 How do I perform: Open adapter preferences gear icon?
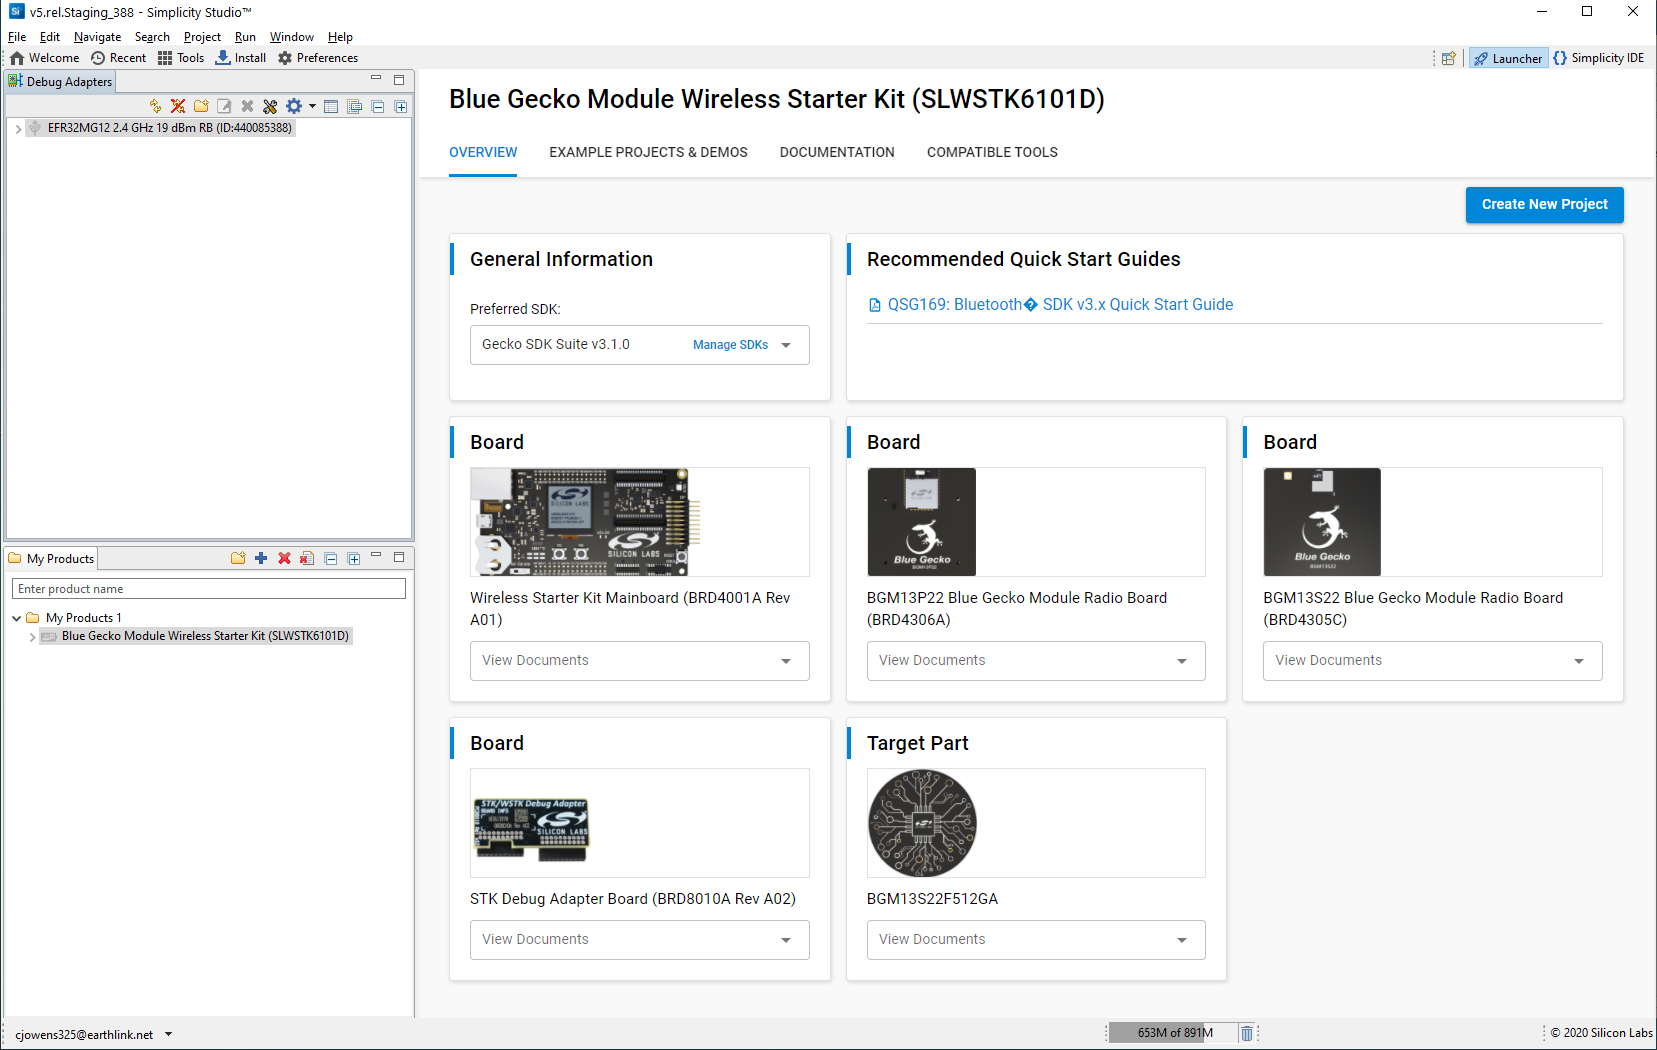(x=294, y=106)
